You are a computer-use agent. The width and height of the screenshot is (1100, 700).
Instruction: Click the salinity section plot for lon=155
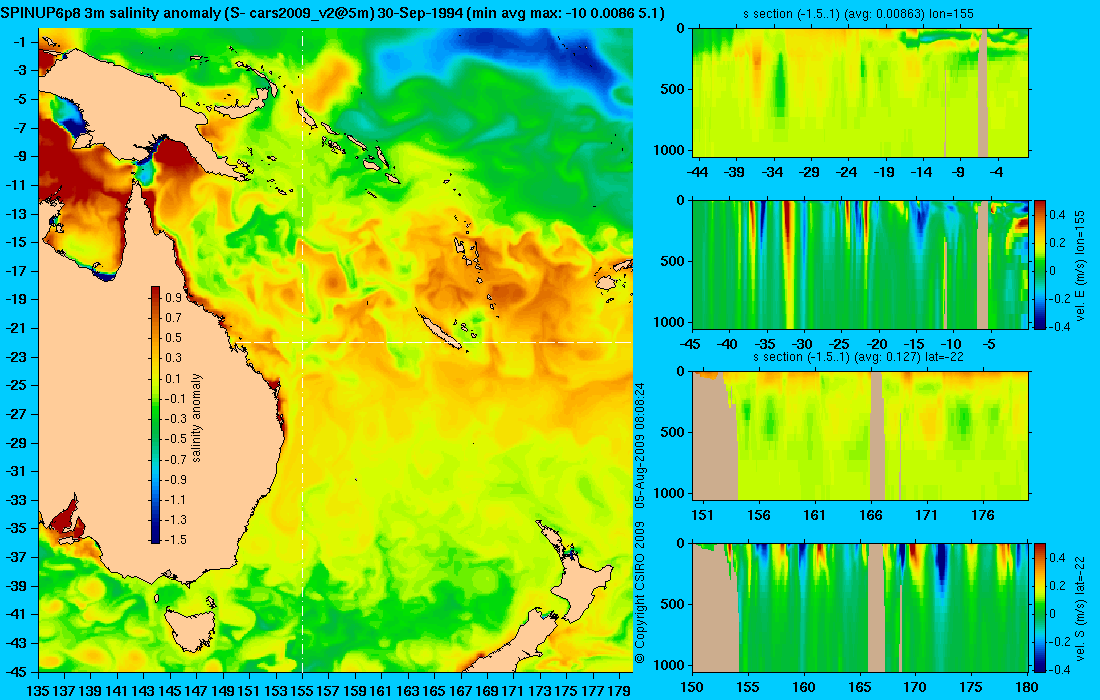coord(861,93)
